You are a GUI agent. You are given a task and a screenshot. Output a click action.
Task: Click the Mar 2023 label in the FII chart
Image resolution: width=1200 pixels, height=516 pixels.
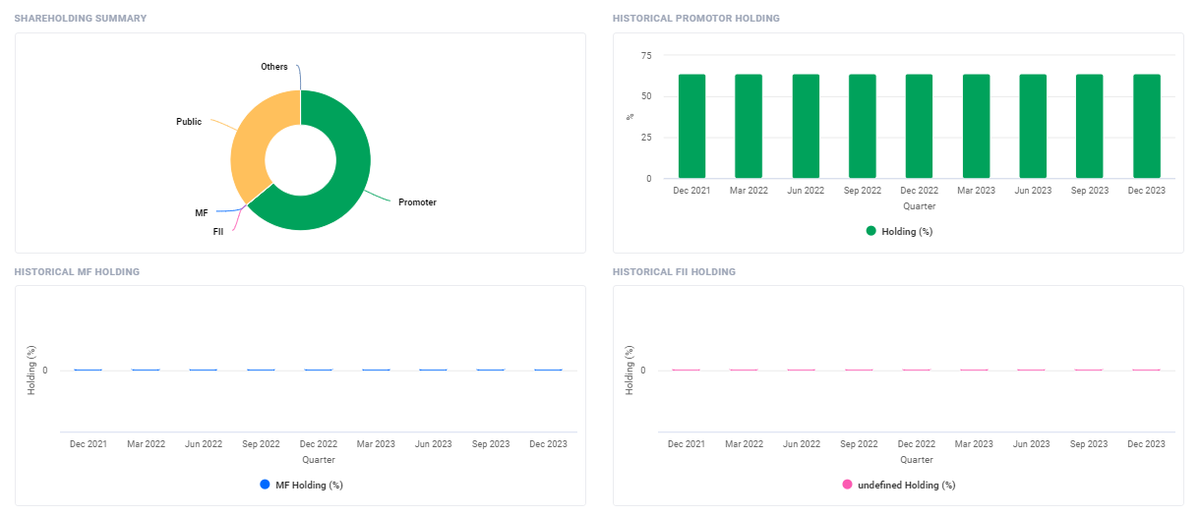pyautogui.click(x=974, y=444)
